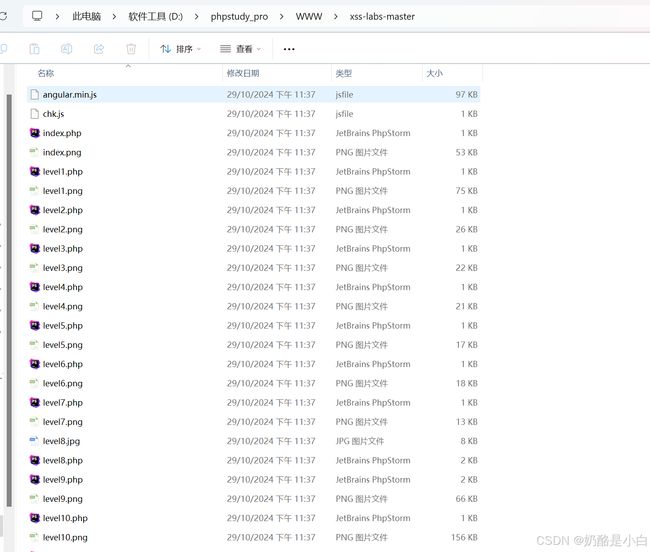This screenshot has height=552, width=650.
Task: Click the PhpStorm icon of level3.php
Action: click(35, 249)
